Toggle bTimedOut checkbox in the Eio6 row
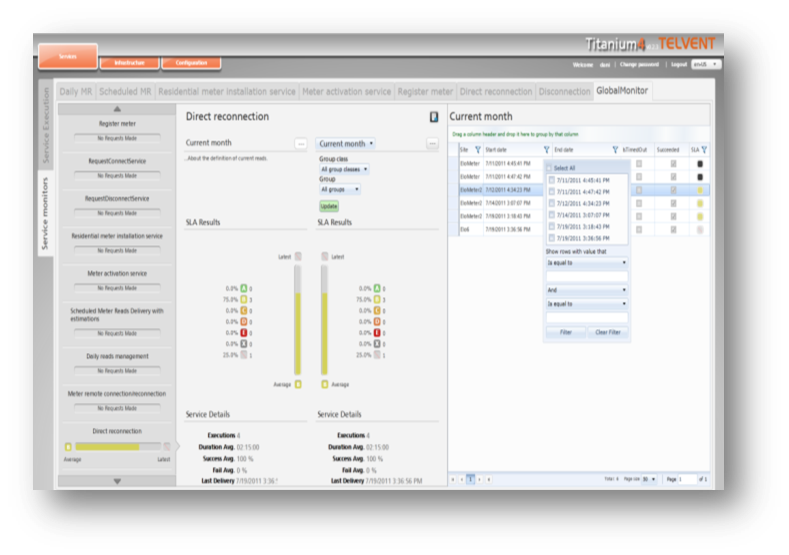Viewport: 789px width, 555px height. point(639,229)
